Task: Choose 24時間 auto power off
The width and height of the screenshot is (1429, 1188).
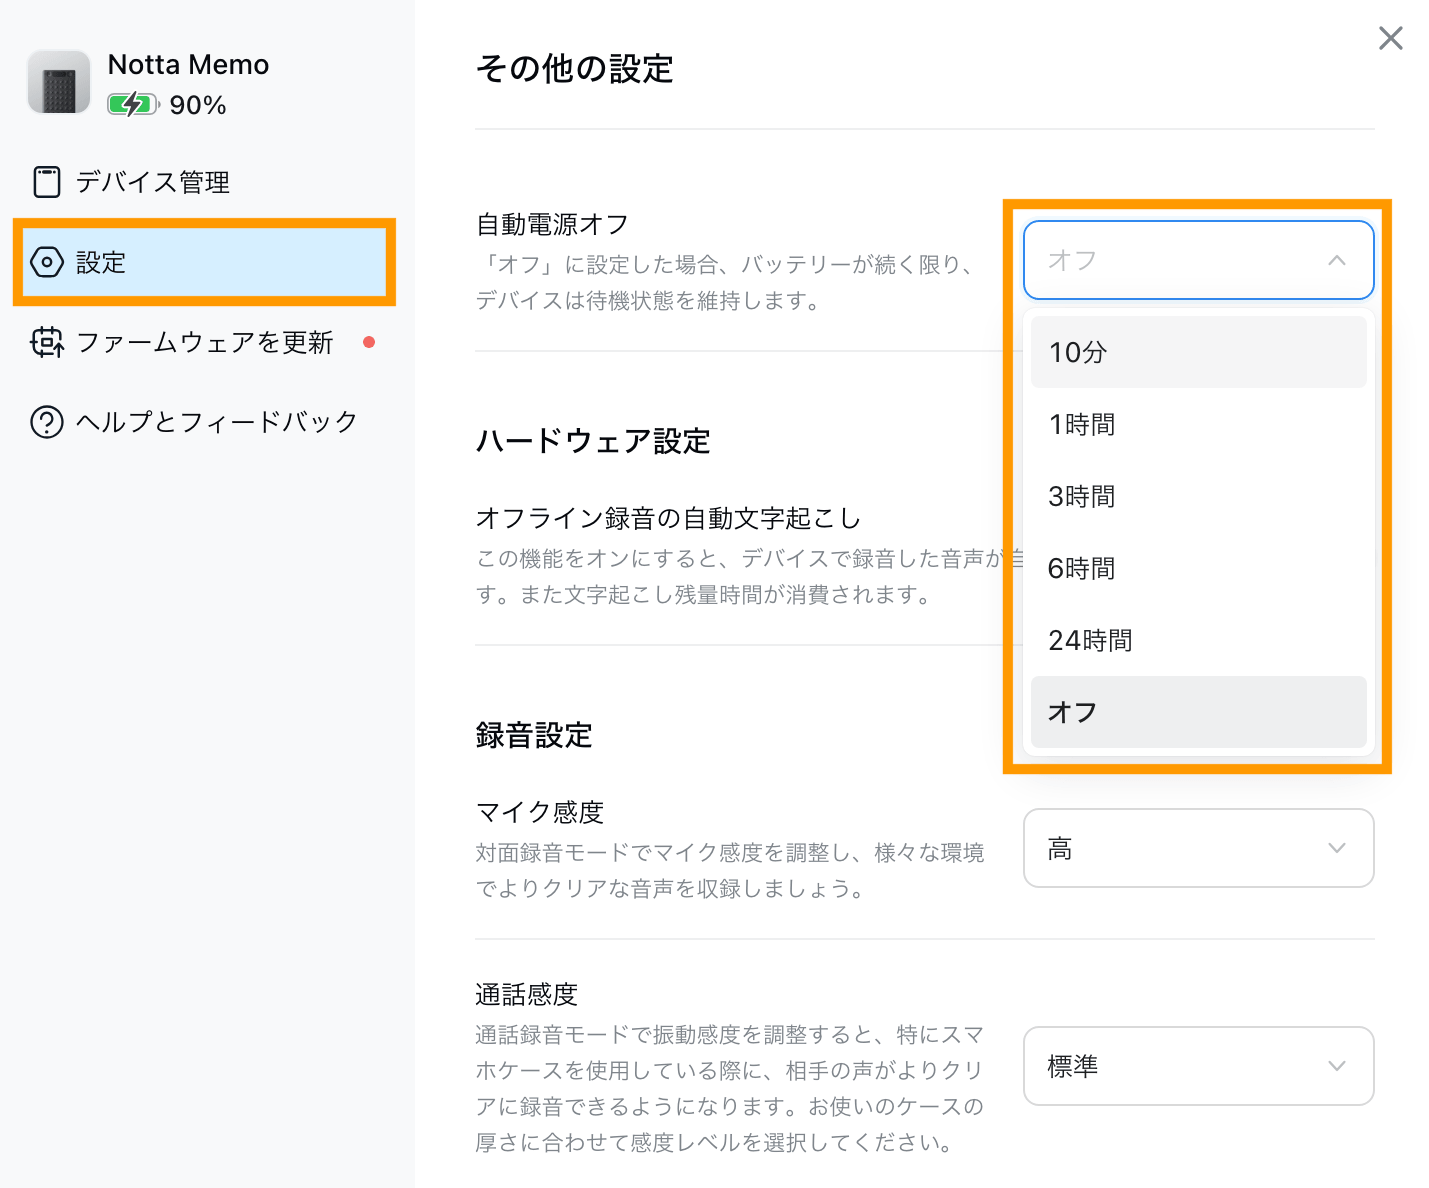Action: point(1198,640)
